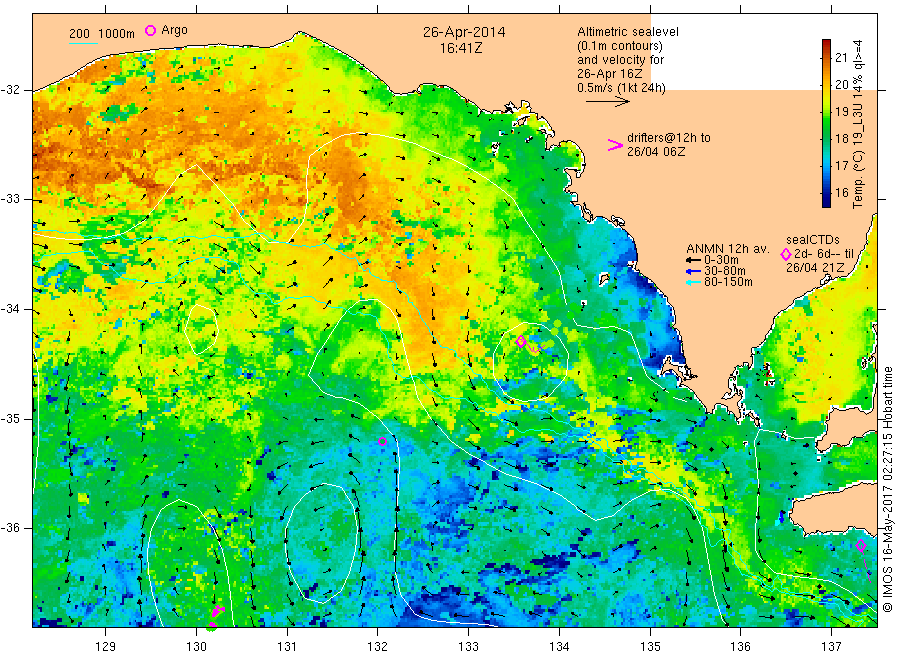Click the '26-Apr-2014' date title

click(464, 32)
